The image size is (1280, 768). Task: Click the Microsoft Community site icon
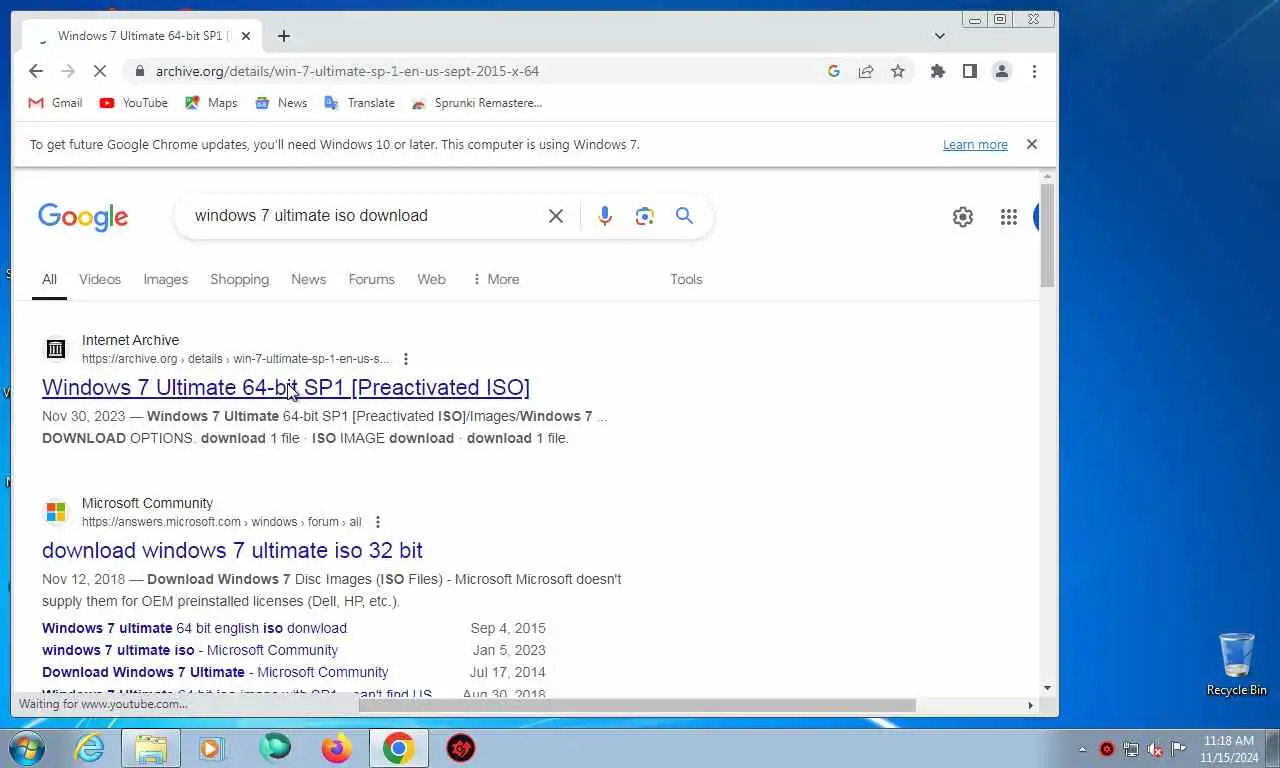(x=56, y=512)
